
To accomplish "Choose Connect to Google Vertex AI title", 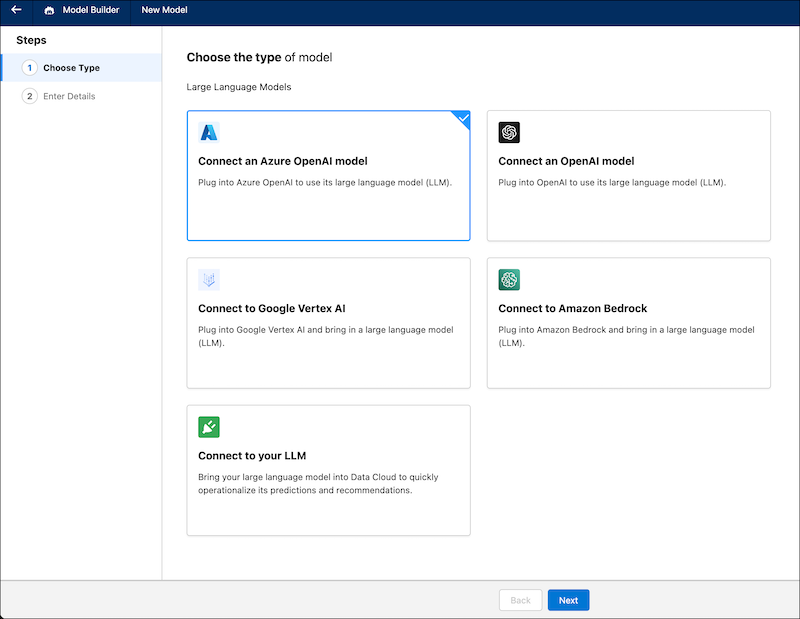I will pyautogui.click(x=271, y=309).
